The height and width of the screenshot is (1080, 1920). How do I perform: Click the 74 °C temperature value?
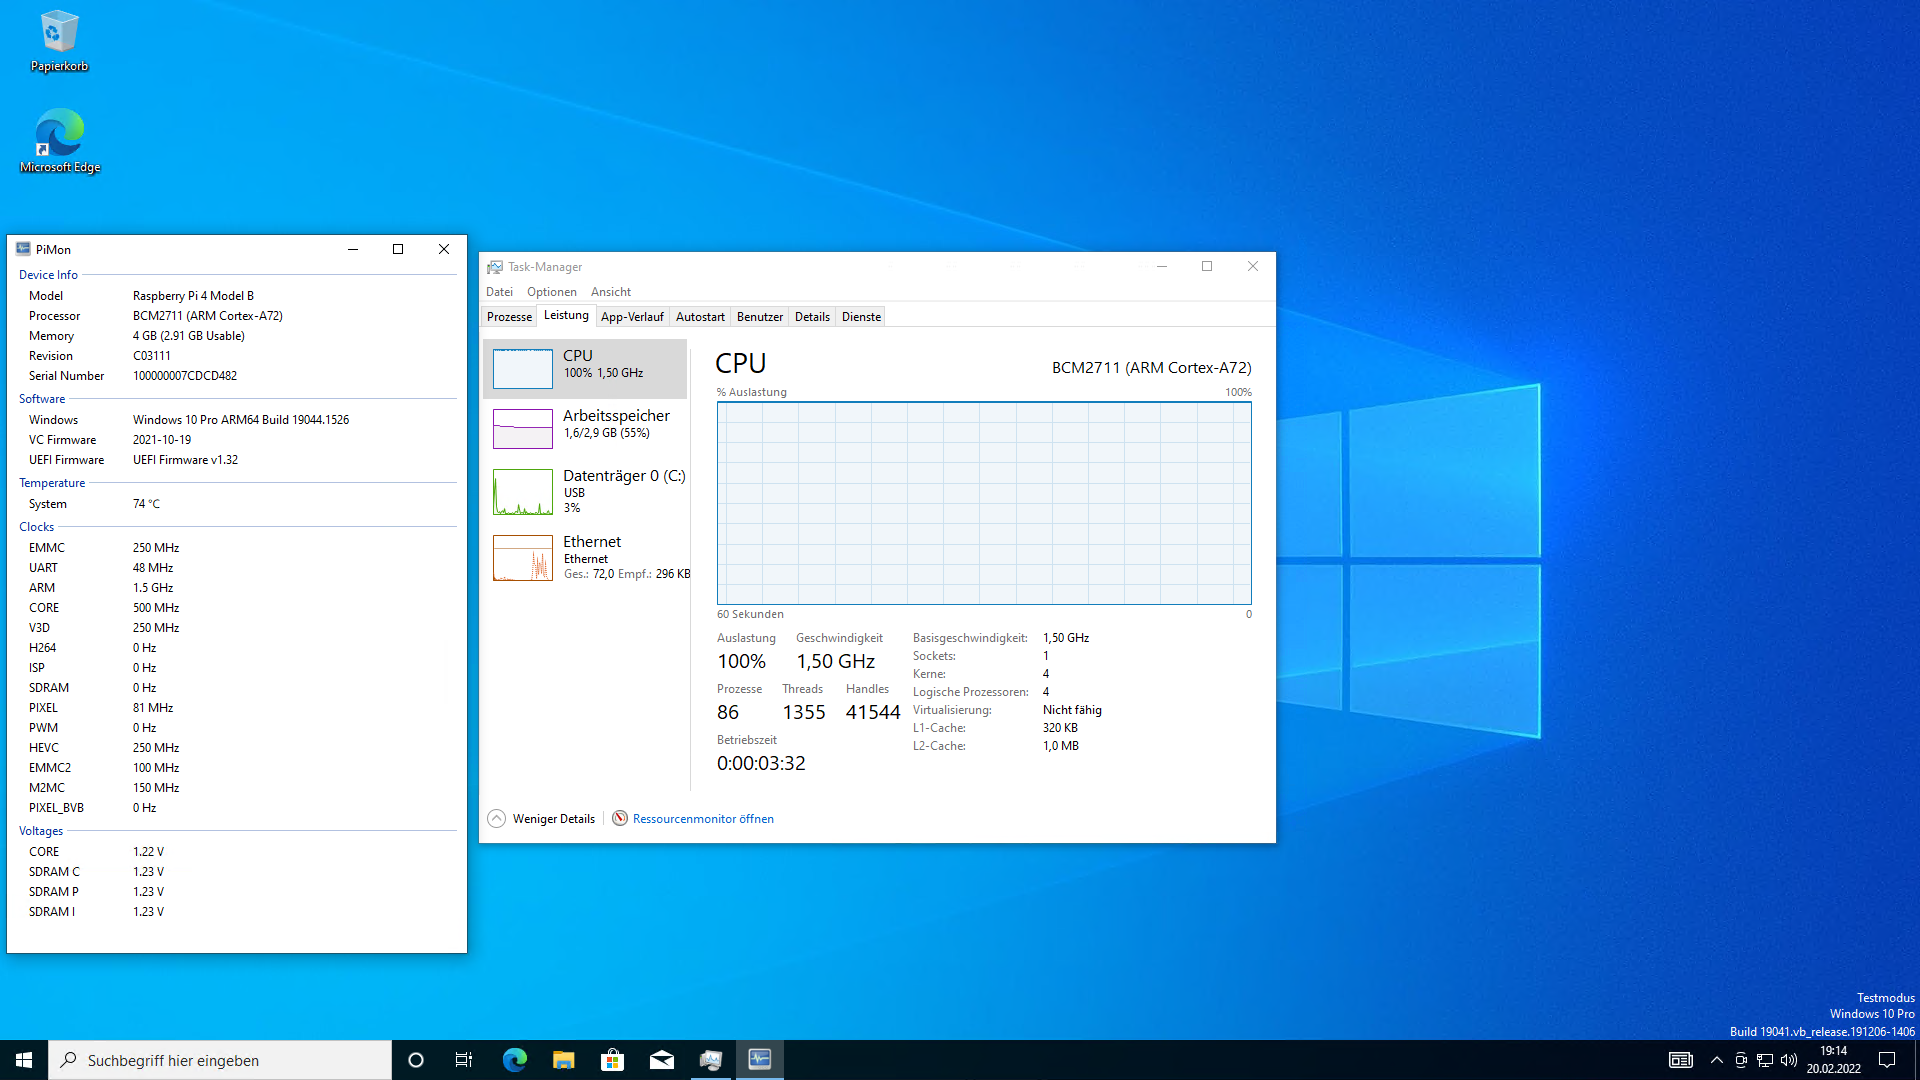(x=146, y=504)
